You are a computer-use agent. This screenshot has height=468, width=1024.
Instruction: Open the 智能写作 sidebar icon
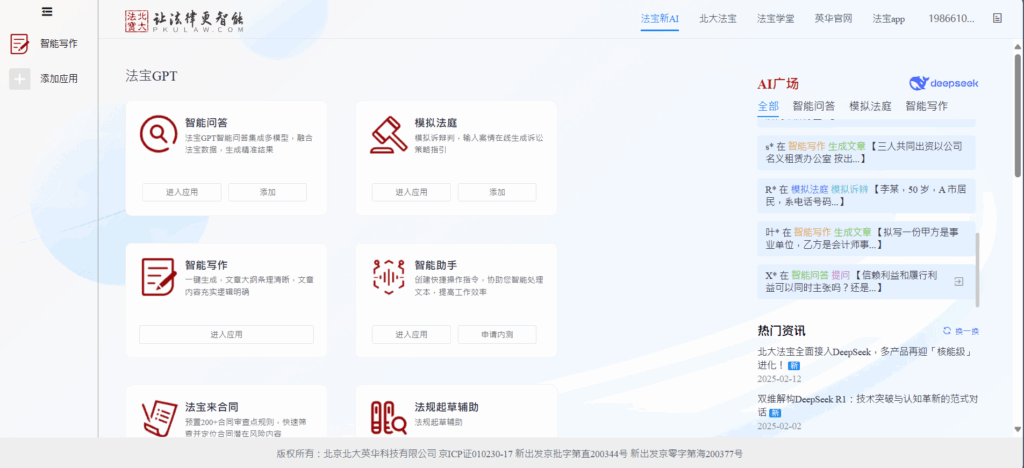coord(20,44)
